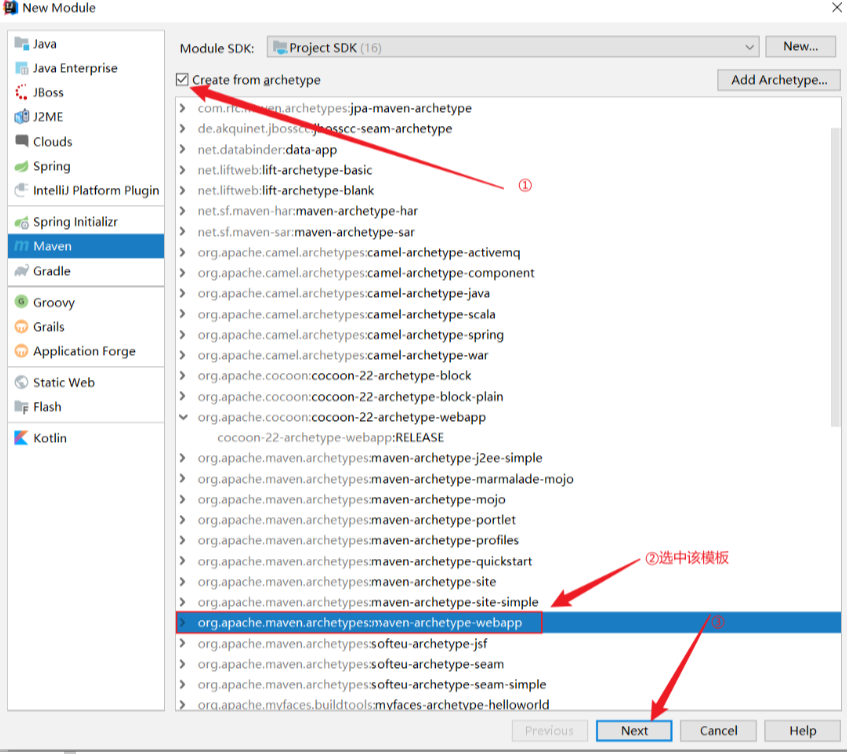Image resolution: width=847 pixels, height=754 pixels.
Task: Select camel-archetype-spring archetype
Action: pos(351,334)
